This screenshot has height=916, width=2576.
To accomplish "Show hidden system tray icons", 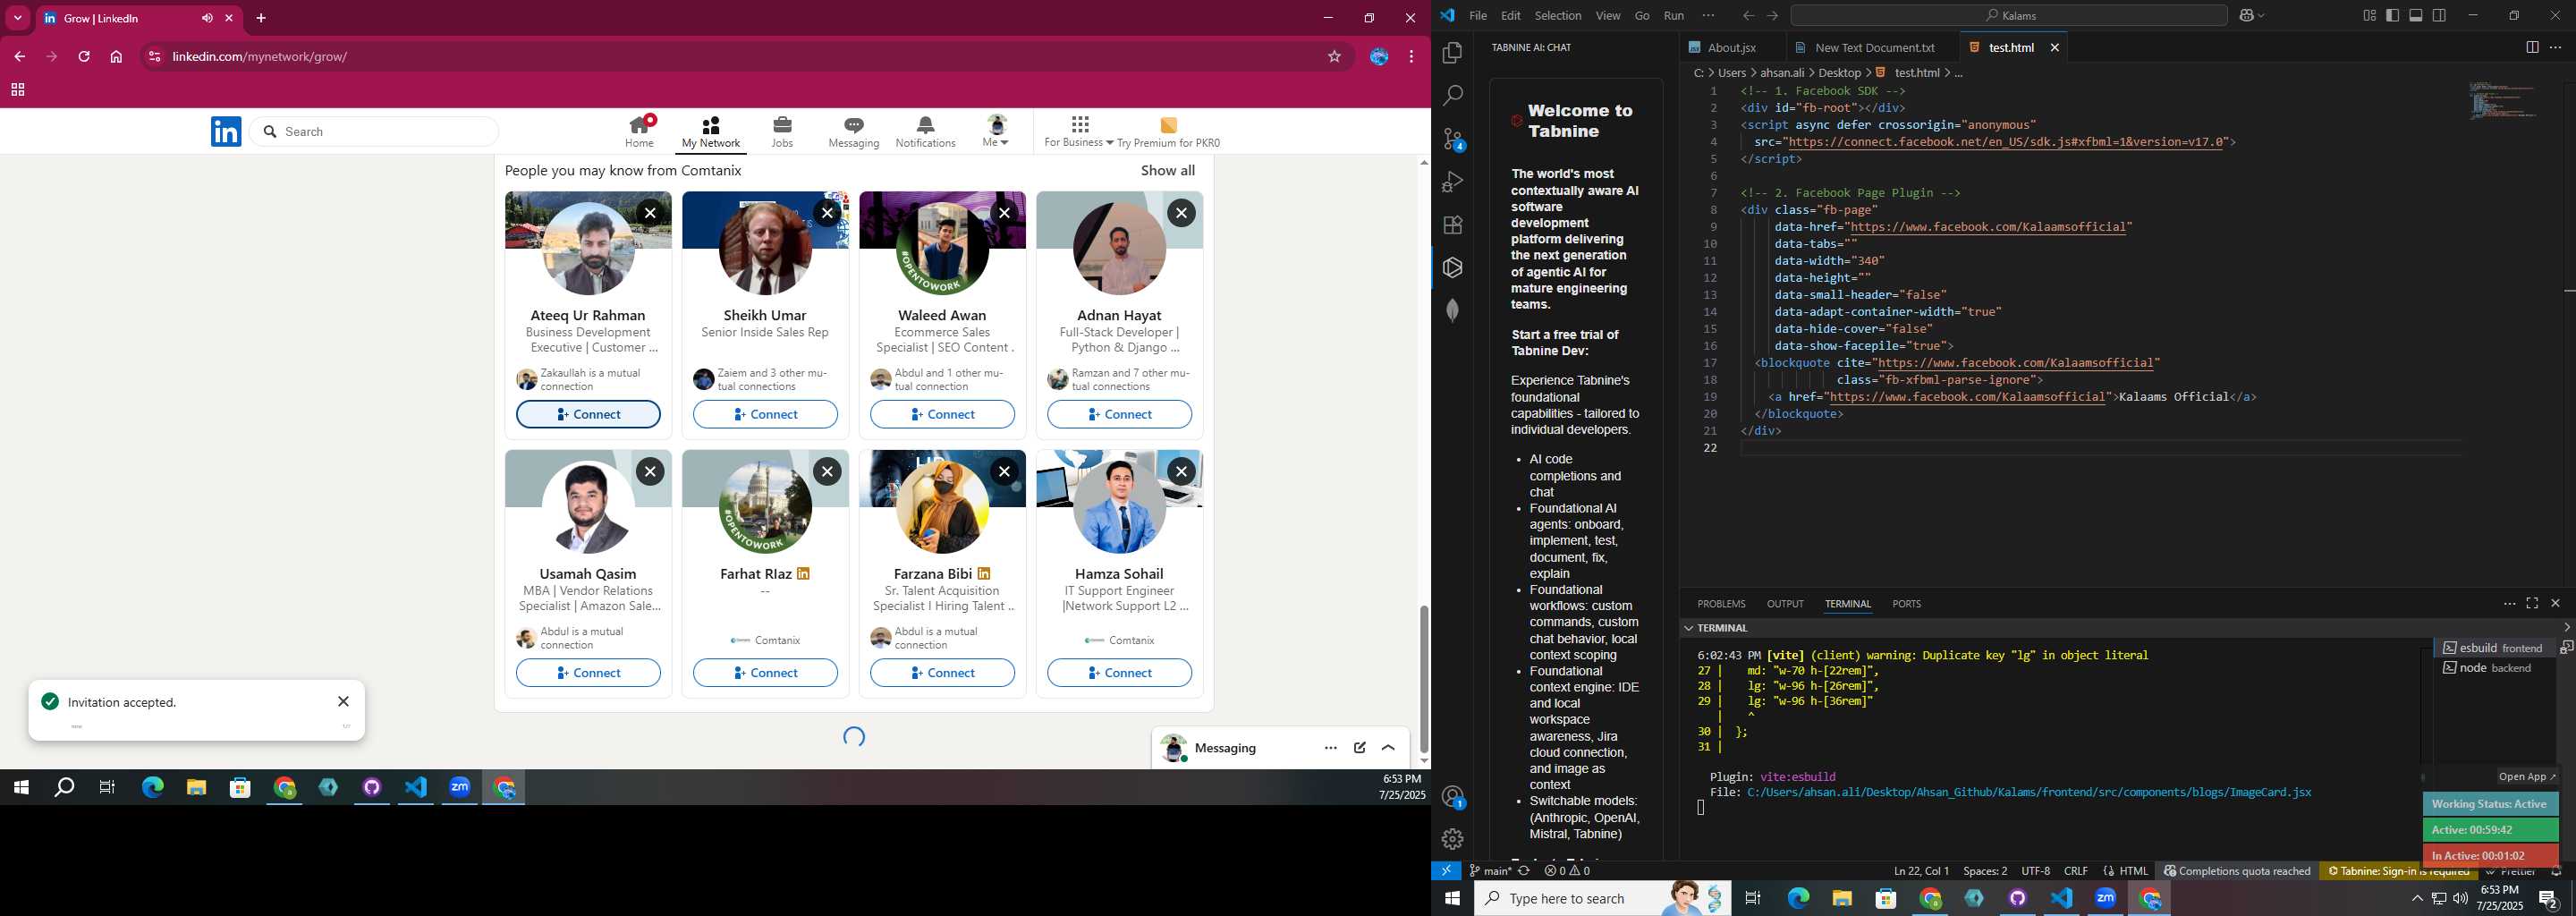I will pyautogui.click(x=2417, y=898).
